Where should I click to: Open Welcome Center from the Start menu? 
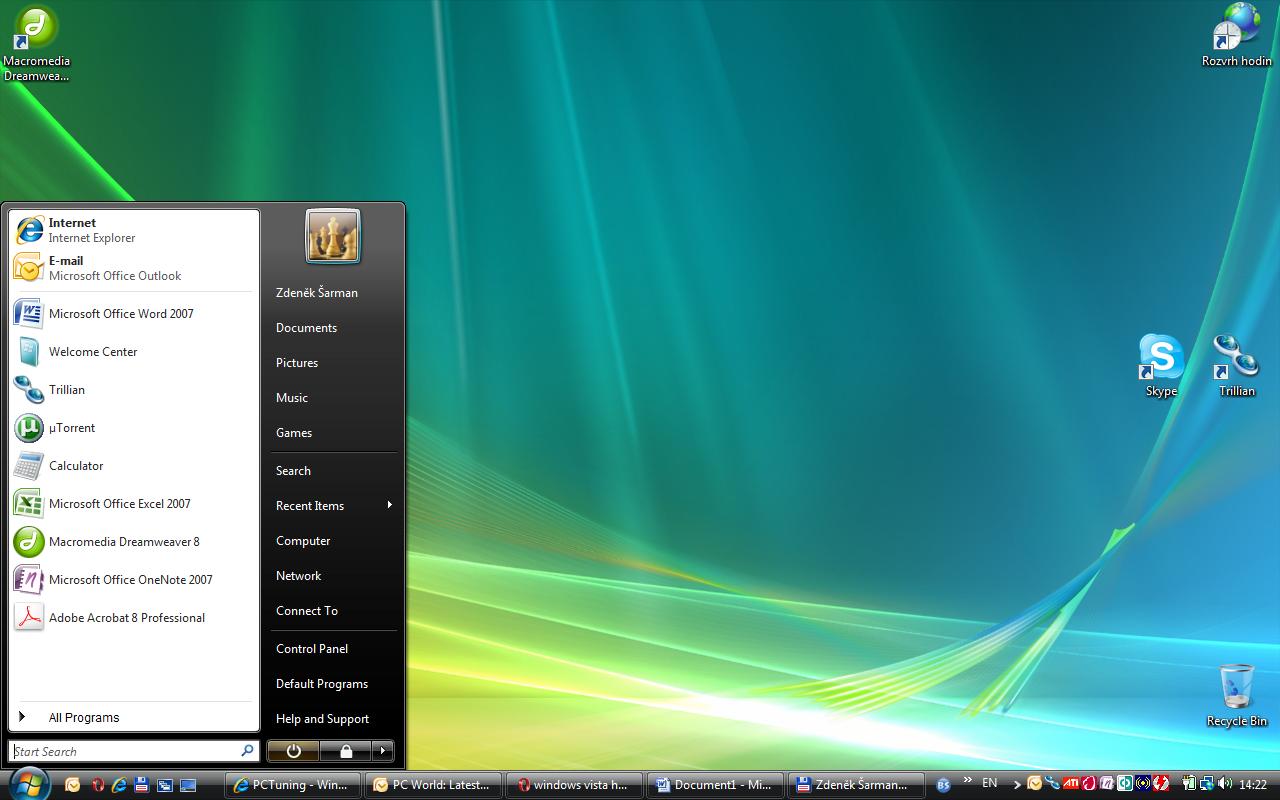pos(134,352)
